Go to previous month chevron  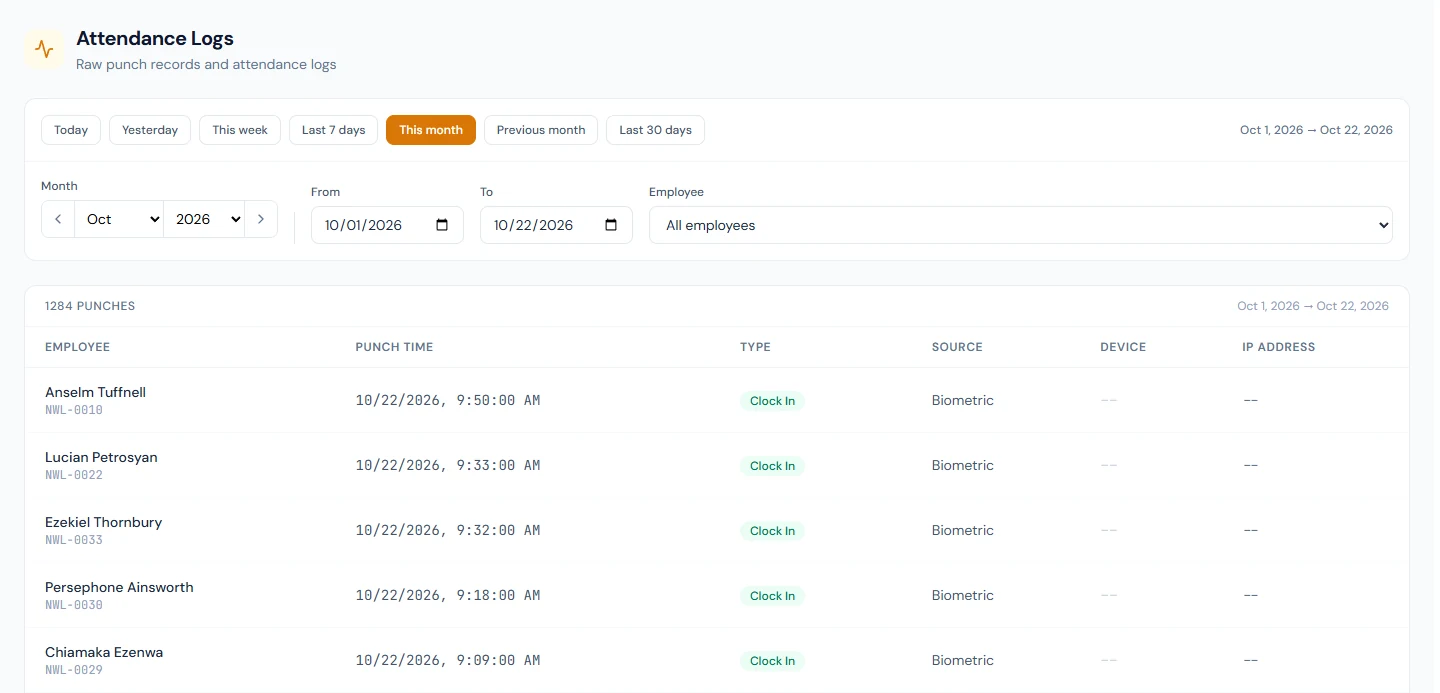click(x=58, y=219)
